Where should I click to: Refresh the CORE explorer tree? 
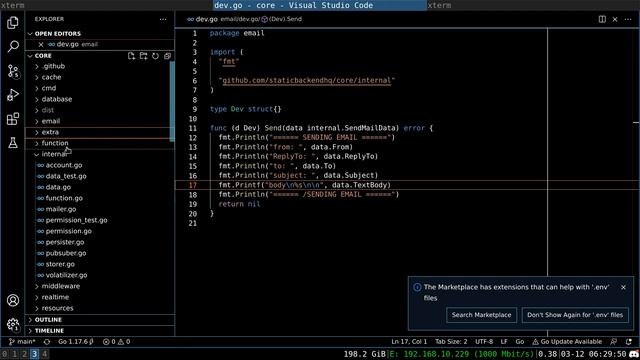point(156,56)
